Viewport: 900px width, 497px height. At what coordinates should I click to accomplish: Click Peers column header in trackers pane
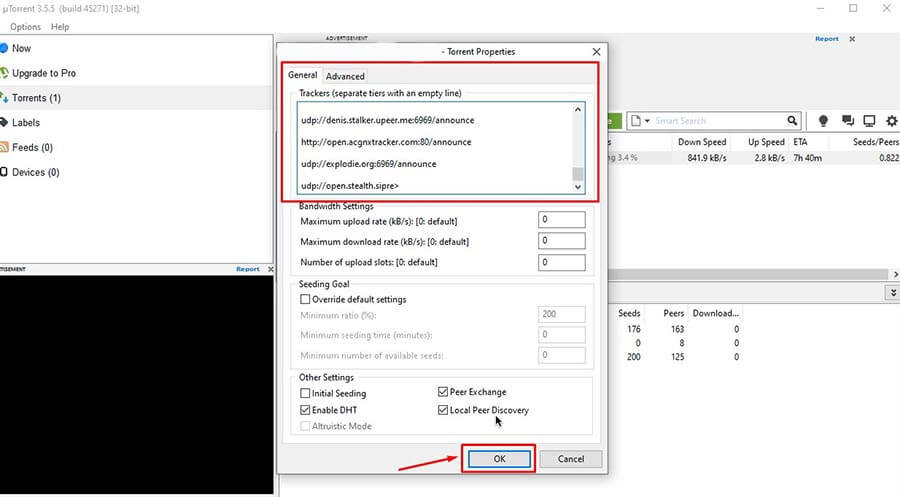(673, 313)
